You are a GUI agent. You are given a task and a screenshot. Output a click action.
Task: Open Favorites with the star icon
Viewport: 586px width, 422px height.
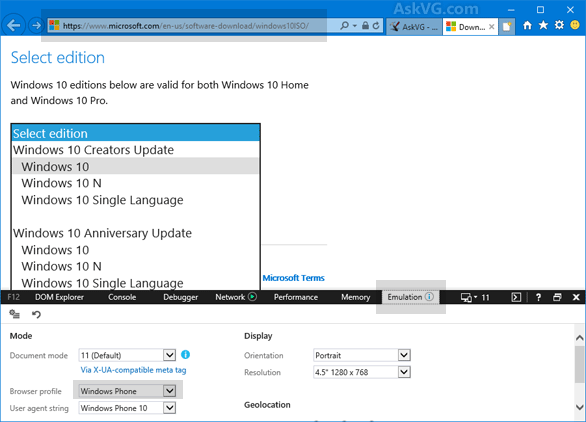point(543,25)
